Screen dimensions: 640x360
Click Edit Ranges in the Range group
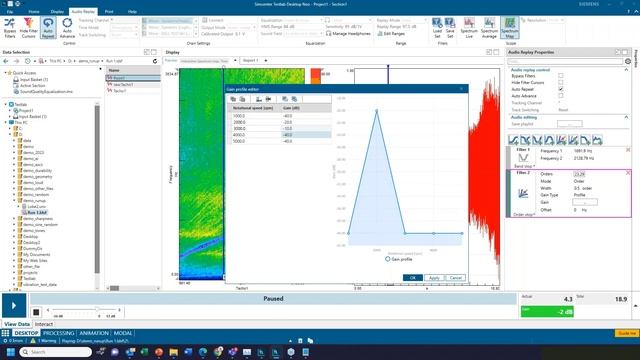(391, 33)
